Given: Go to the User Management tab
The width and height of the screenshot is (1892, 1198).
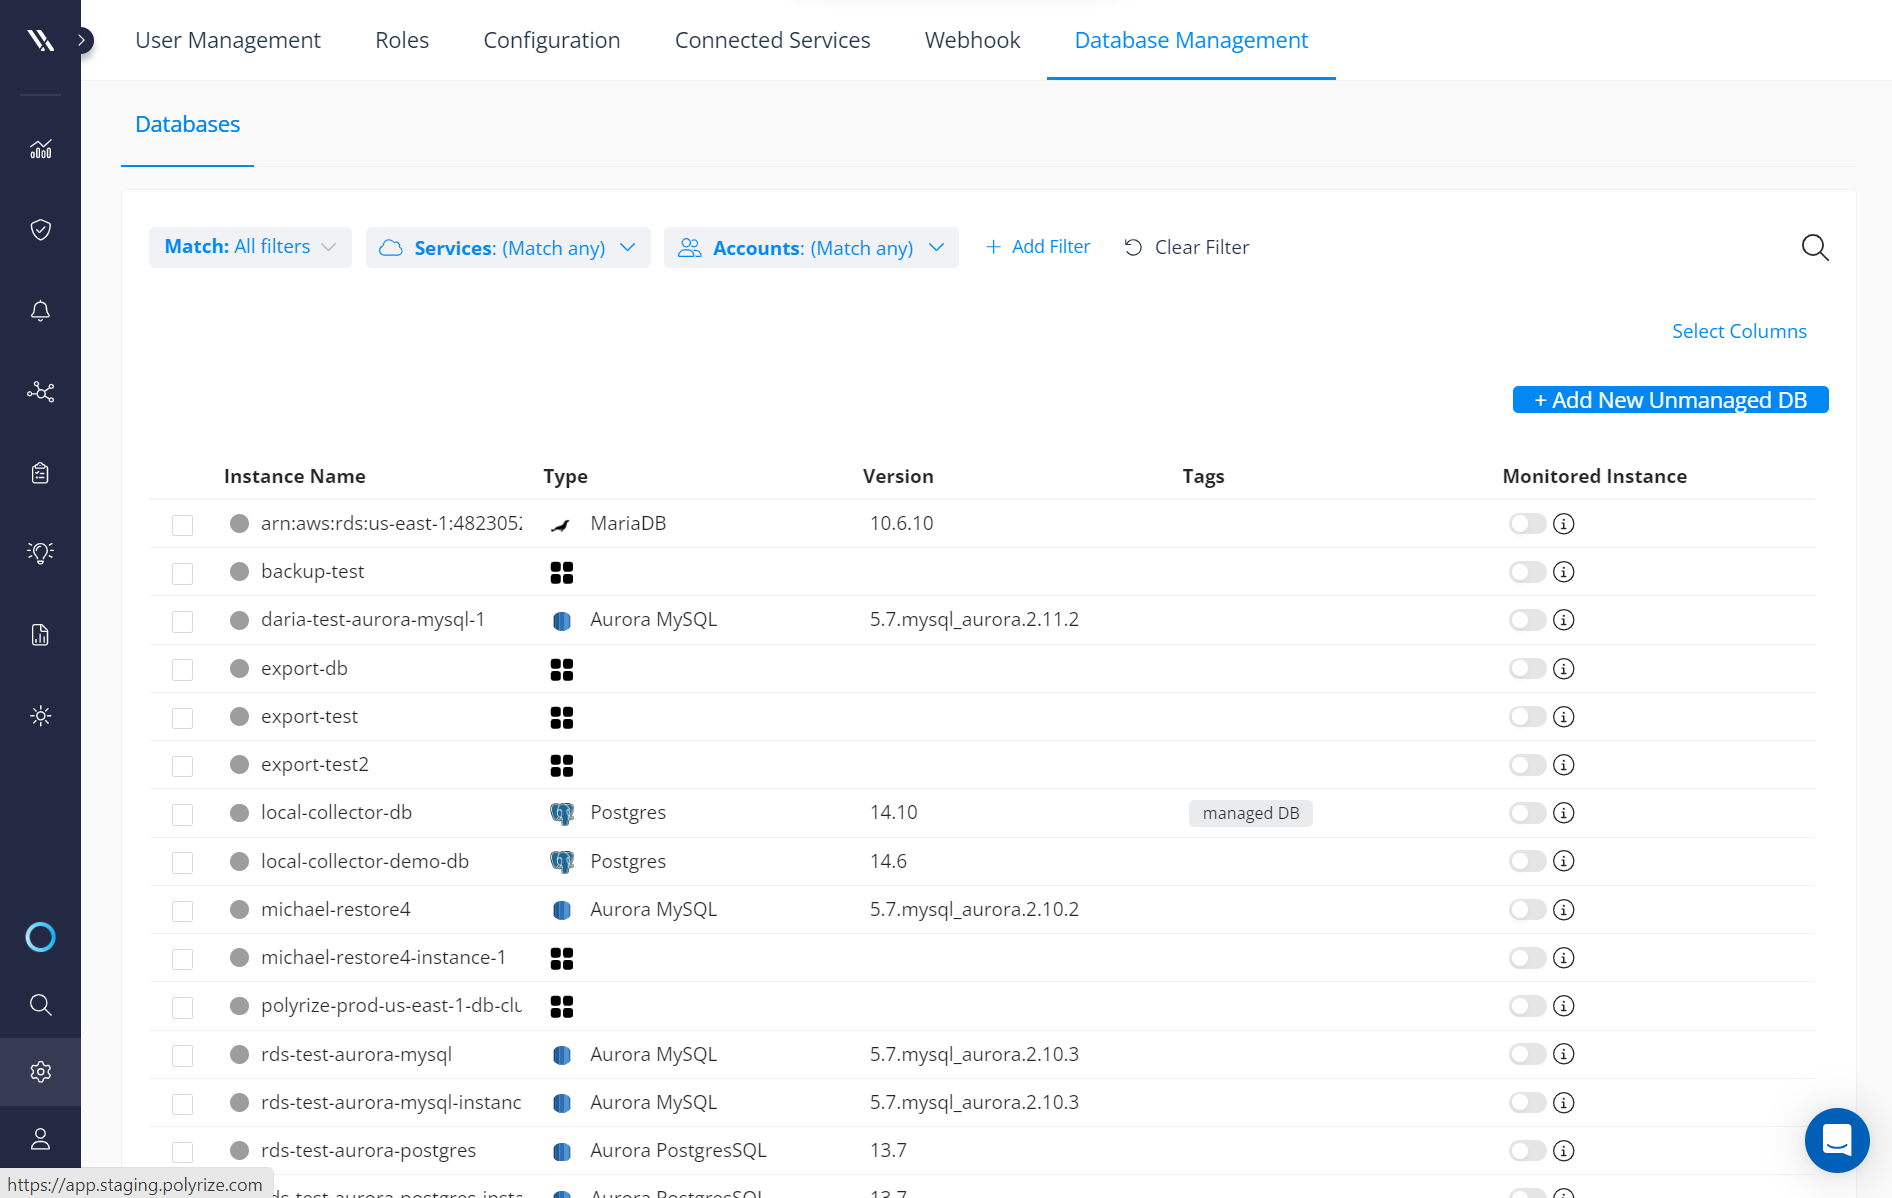Looking at the screenshot, I should pyautogui.click(x=228, y=40).
